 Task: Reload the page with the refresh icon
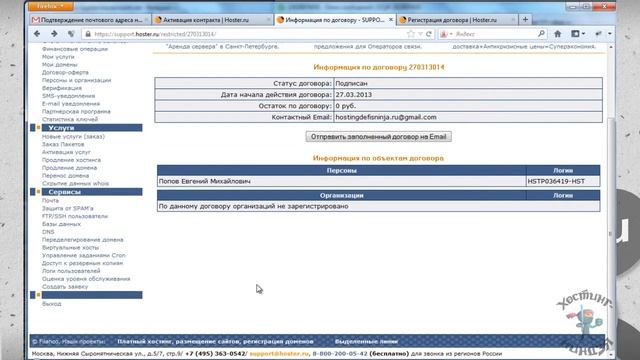pyautogui.click(x=429, y=34)
